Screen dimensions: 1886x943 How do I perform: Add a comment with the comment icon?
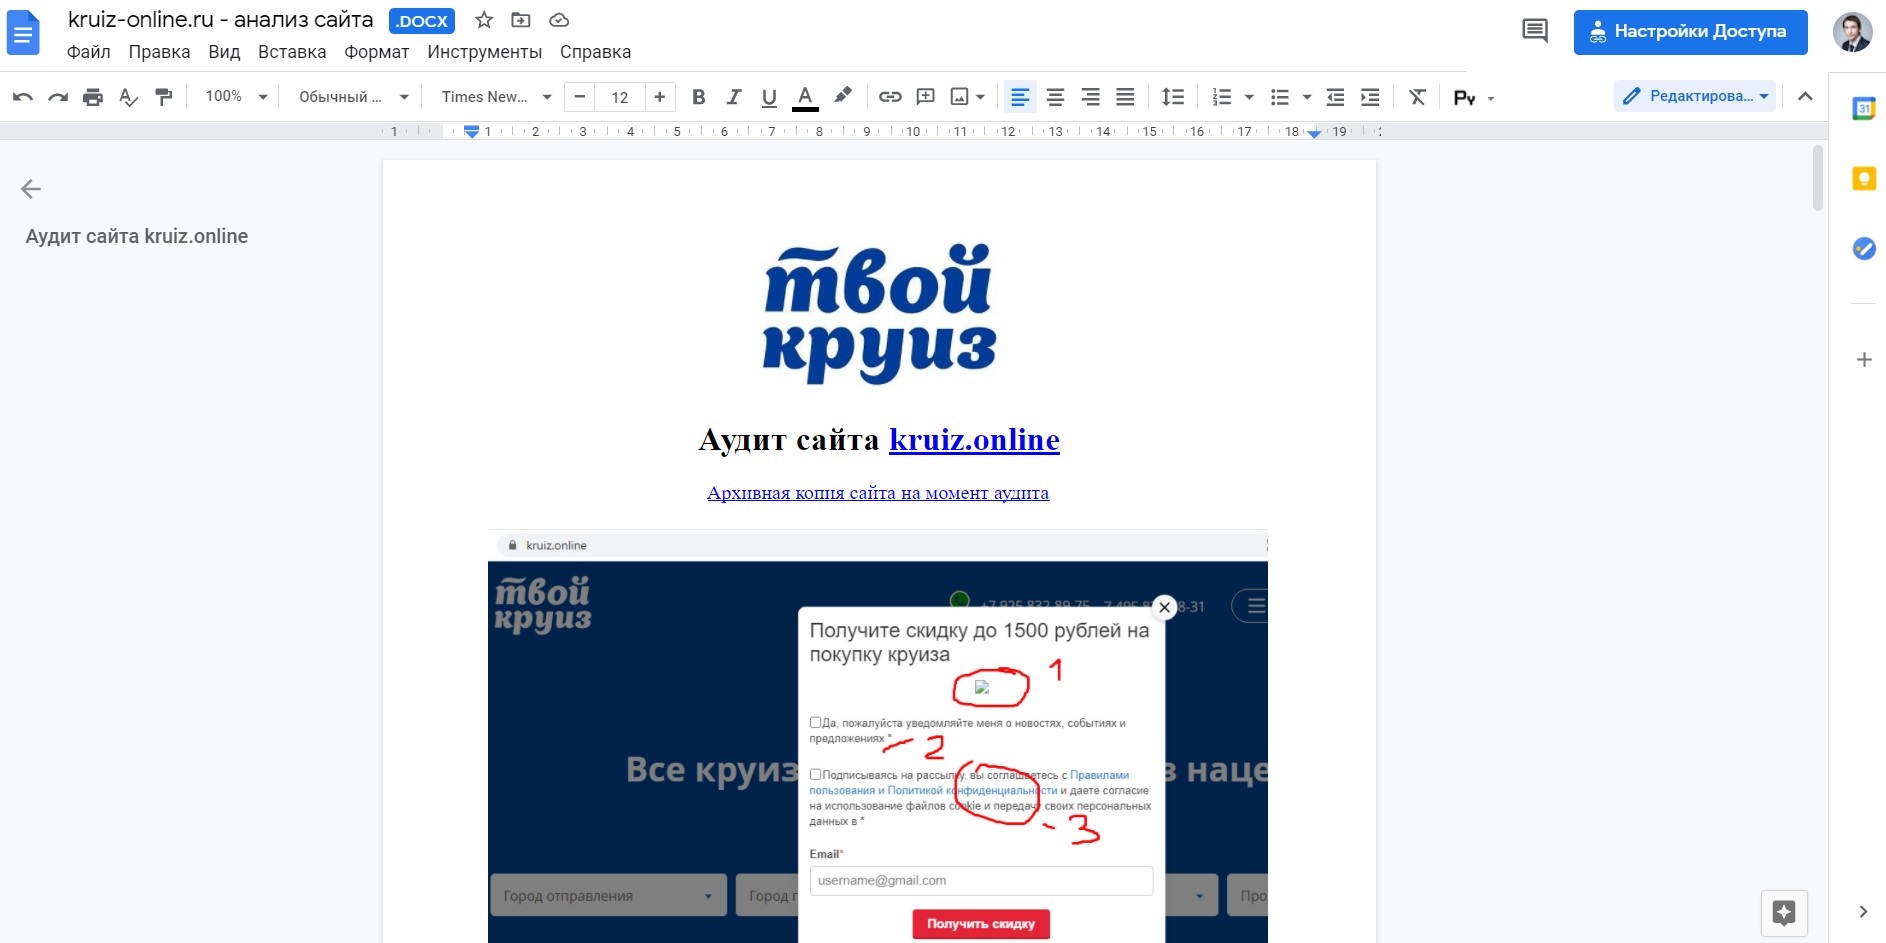click(x=926, y=96)
